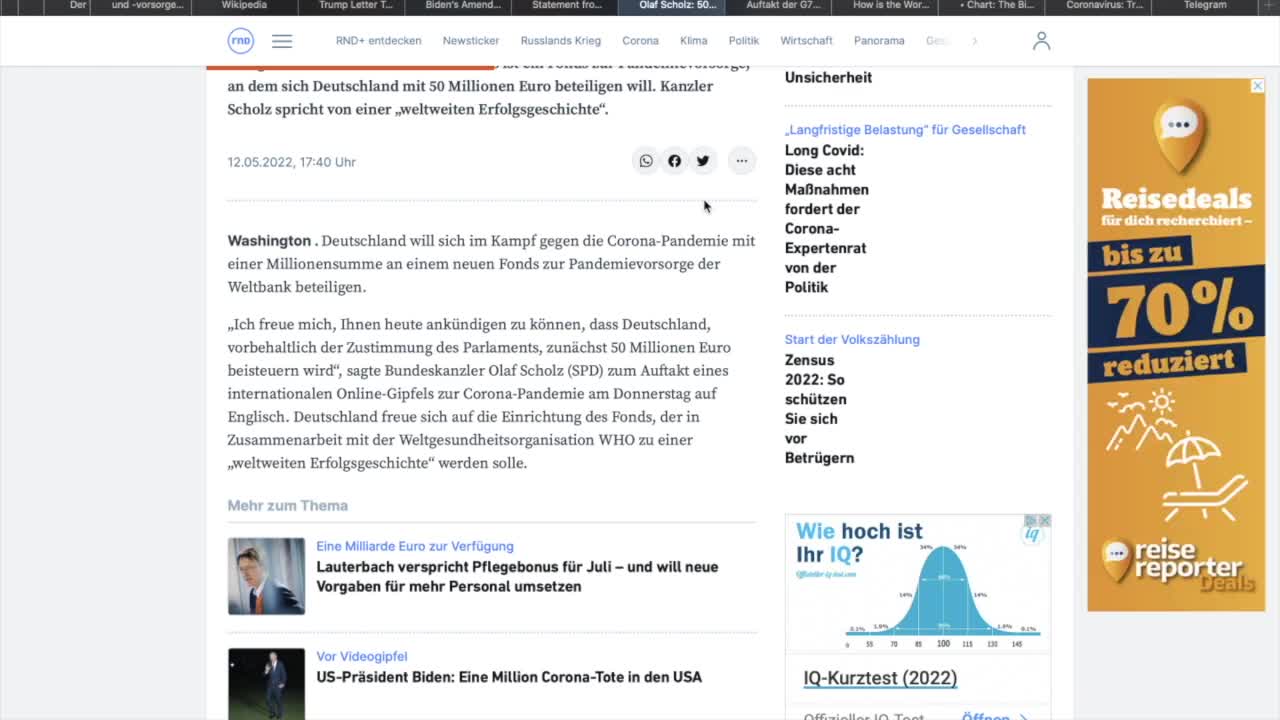Click 'Eine Milliarde Euro zur Verfügung' label

point(415,546)
